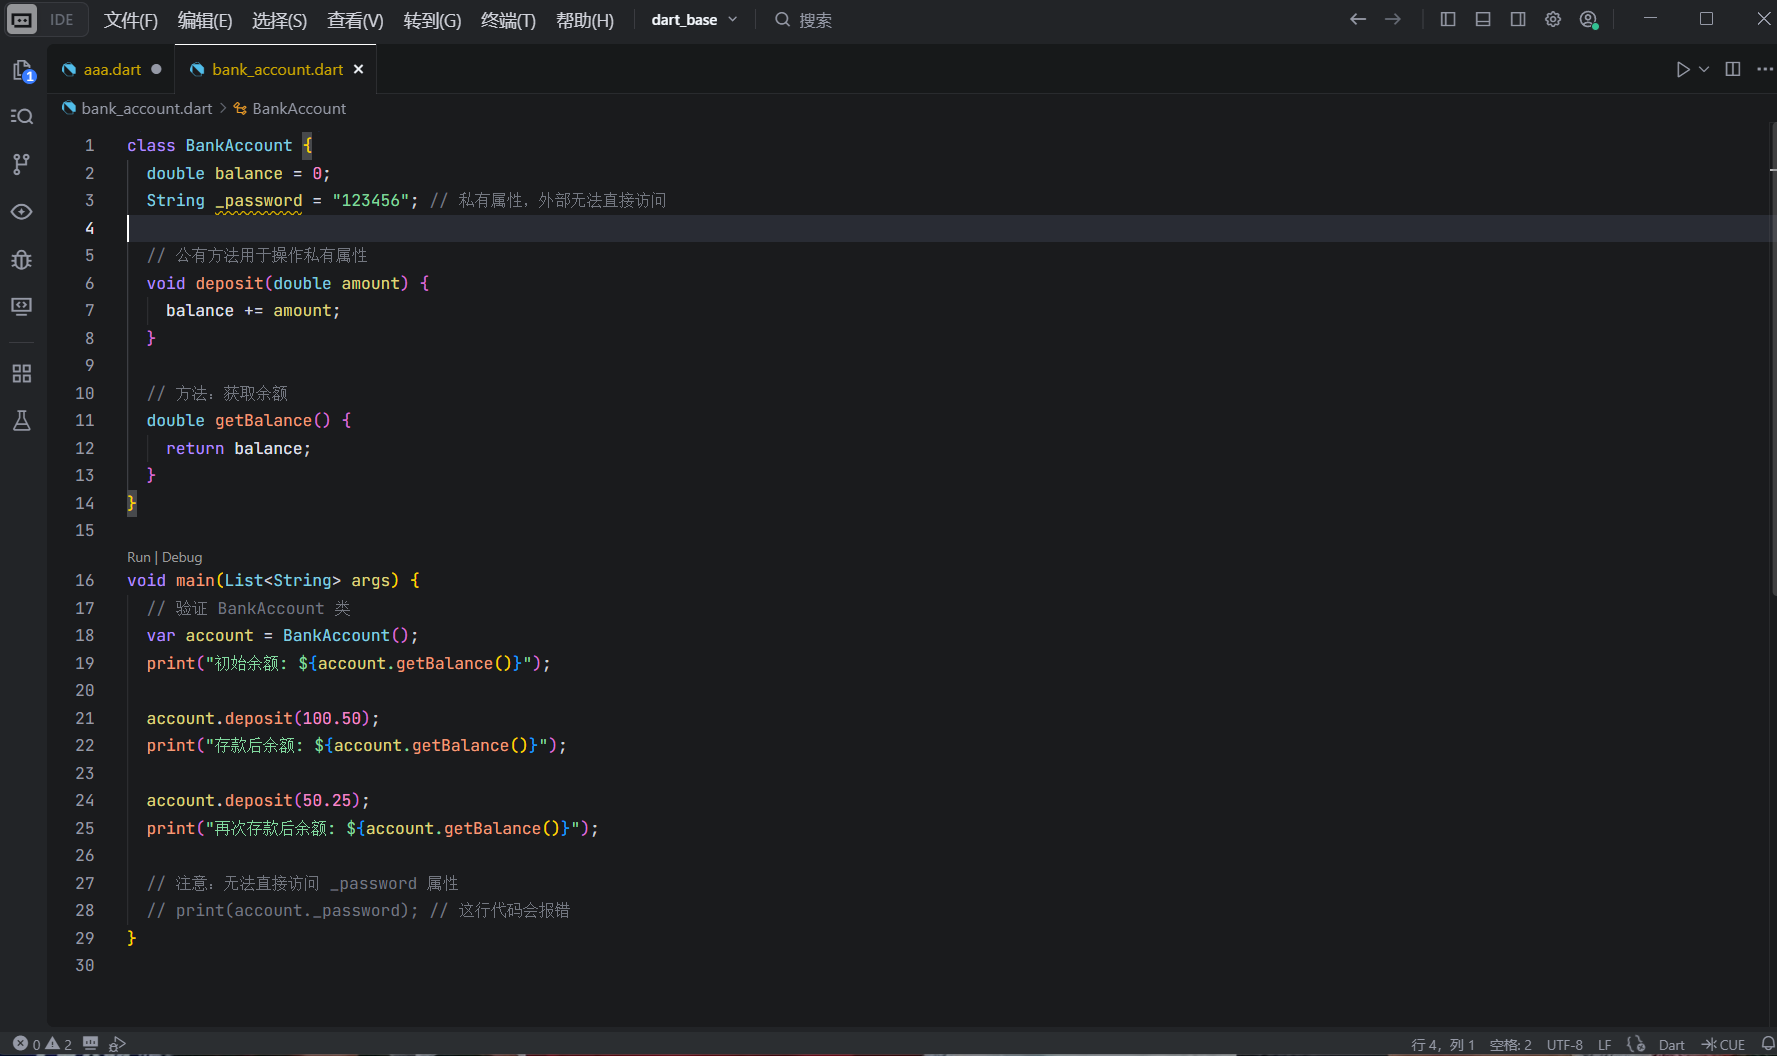
Task: Switch to the bank_account.dart tab
Action: point(277,69)
